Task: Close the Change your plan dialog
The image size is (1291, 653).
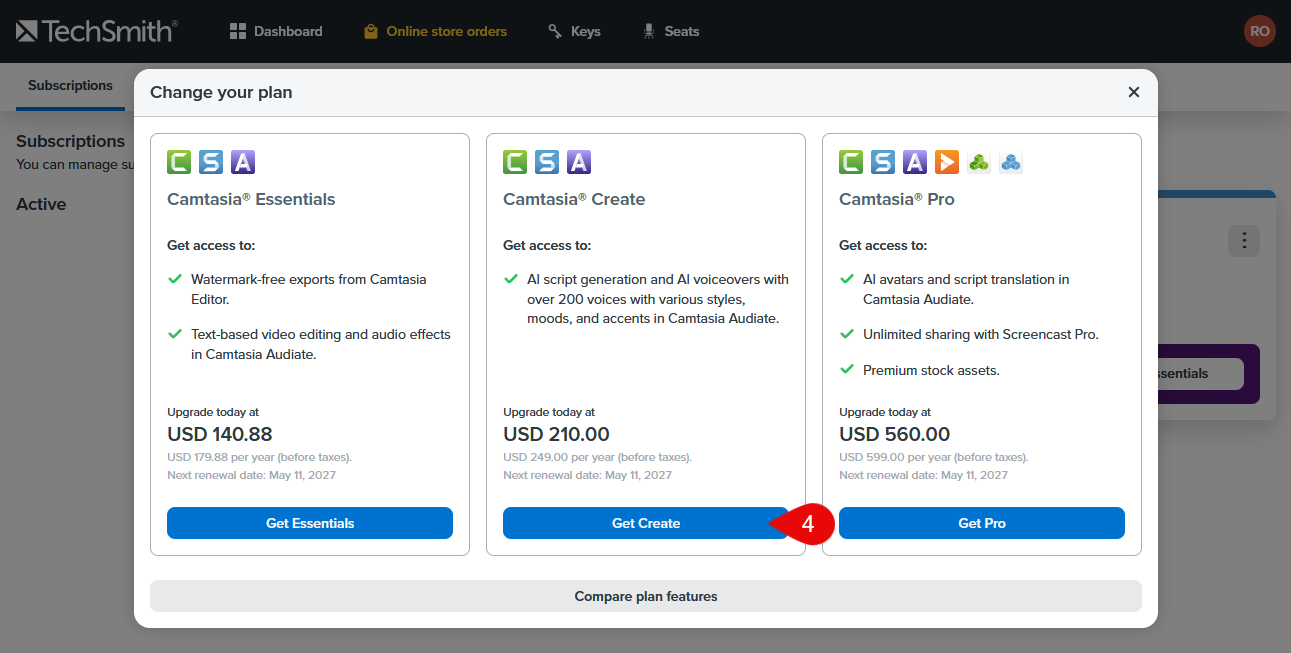Action: (x=1134, y=92)
